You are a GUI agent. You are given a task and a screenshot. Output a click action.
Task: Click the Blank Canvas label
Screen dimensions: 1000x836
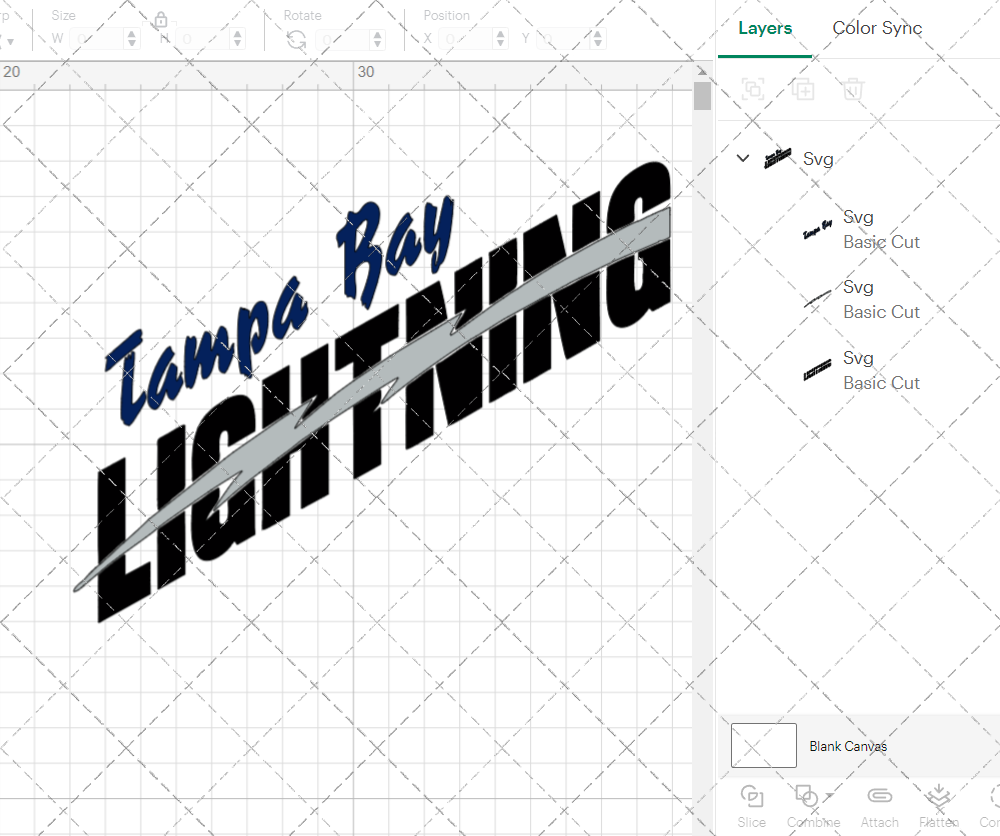pyautogui.click(x=848, y=746)
